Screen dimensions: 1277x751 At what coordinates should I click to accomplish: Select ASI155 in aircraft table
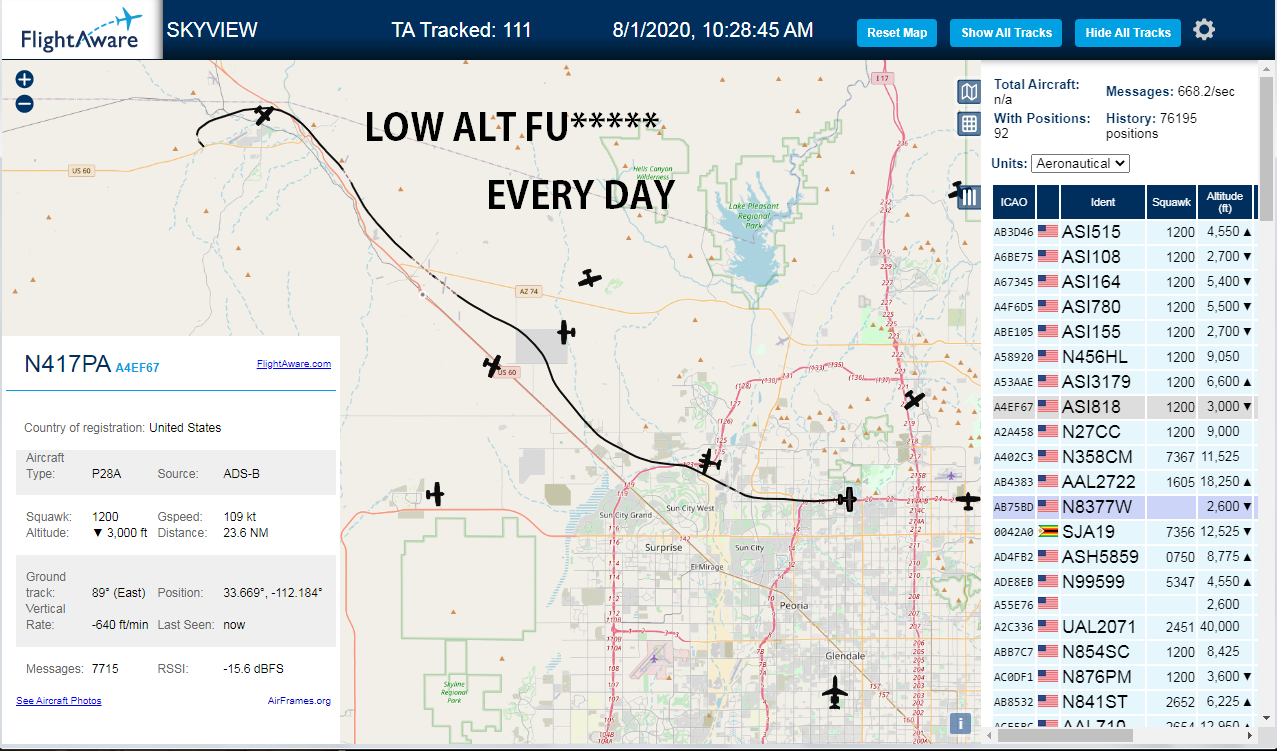click(x=1091, y=332)
